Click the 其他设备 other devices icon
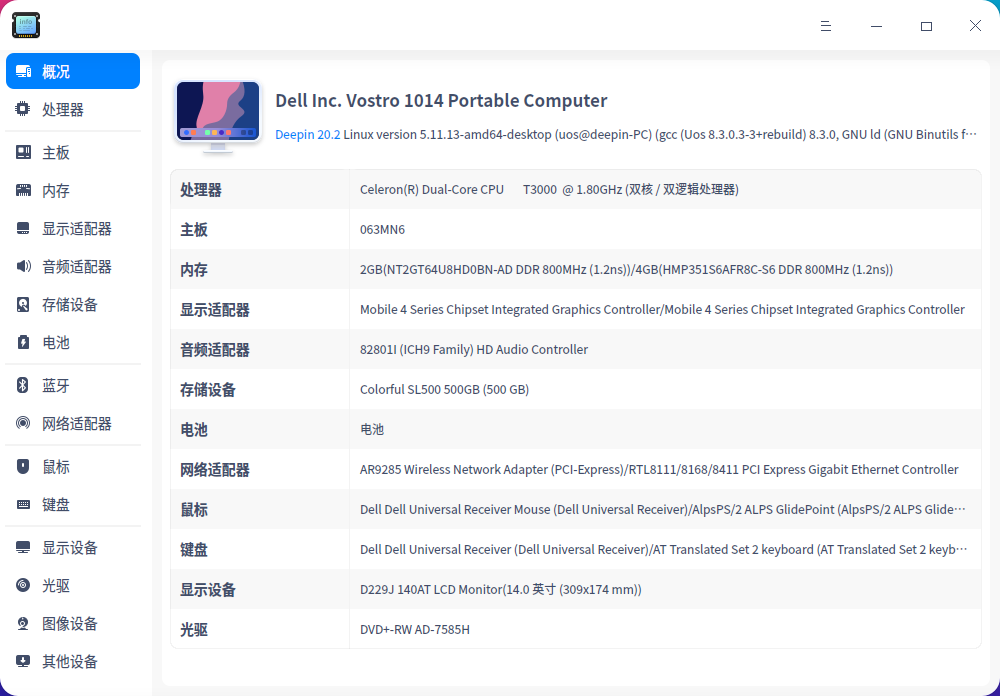The width and height of the screenshot is (1000, 696). pyautogui.click(x=23, y=661)
